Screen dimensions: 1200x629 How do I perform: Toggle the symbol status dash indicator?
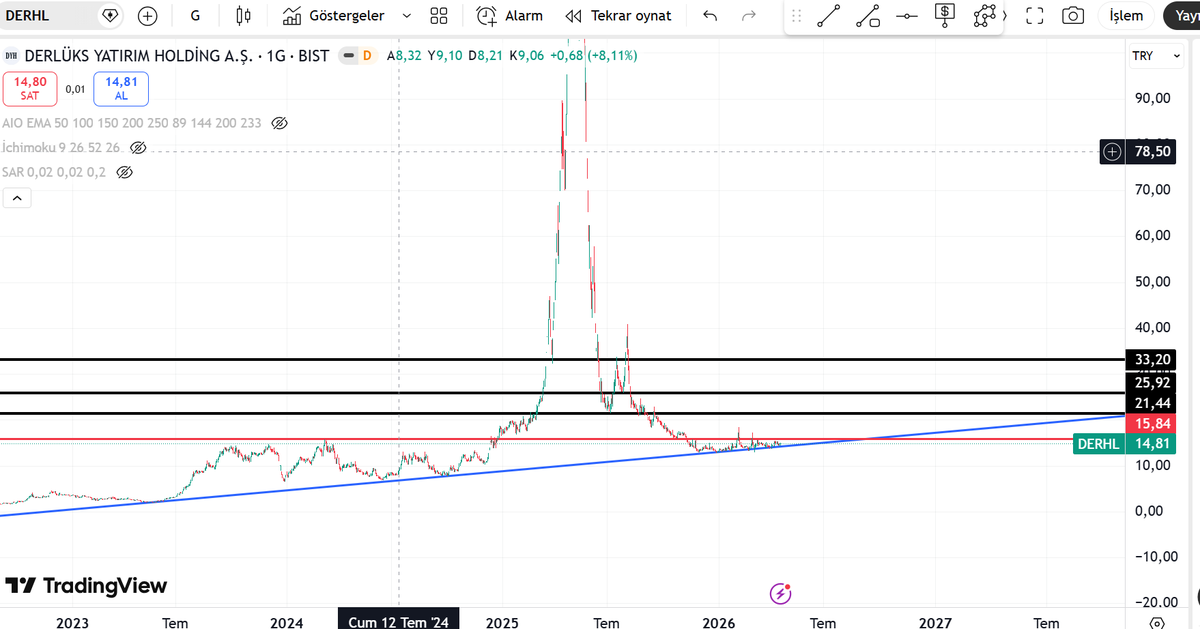click(348, 56)
